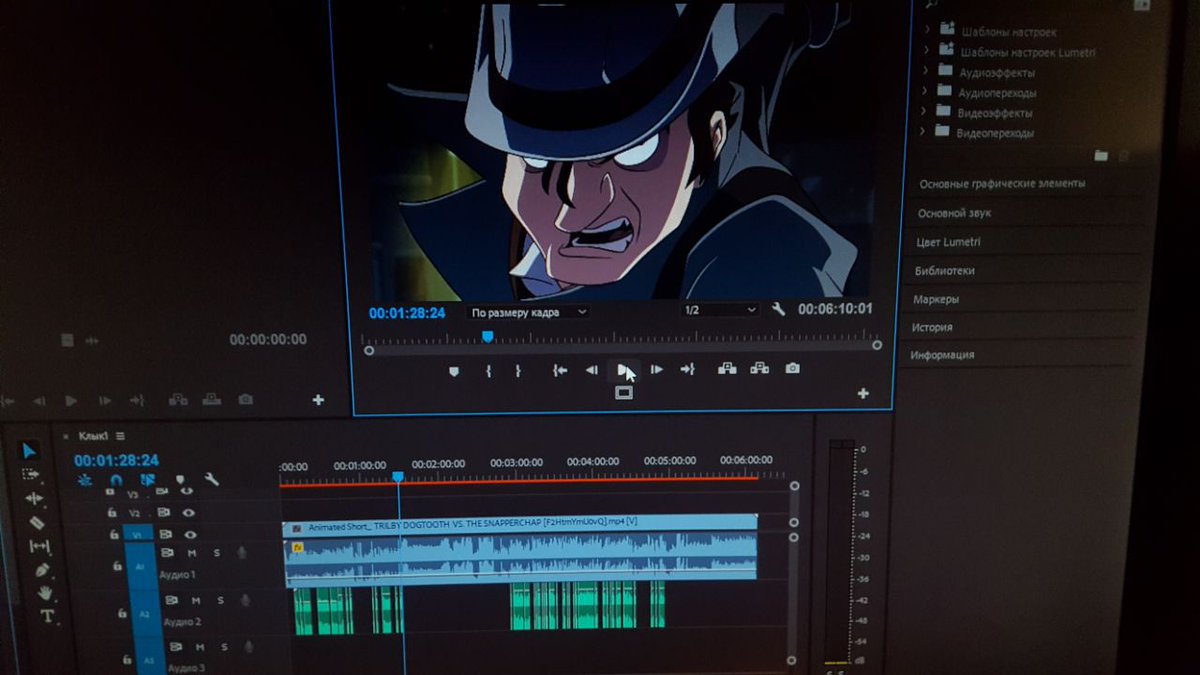Open timeline display settings wrench

[x=212, y=480]
